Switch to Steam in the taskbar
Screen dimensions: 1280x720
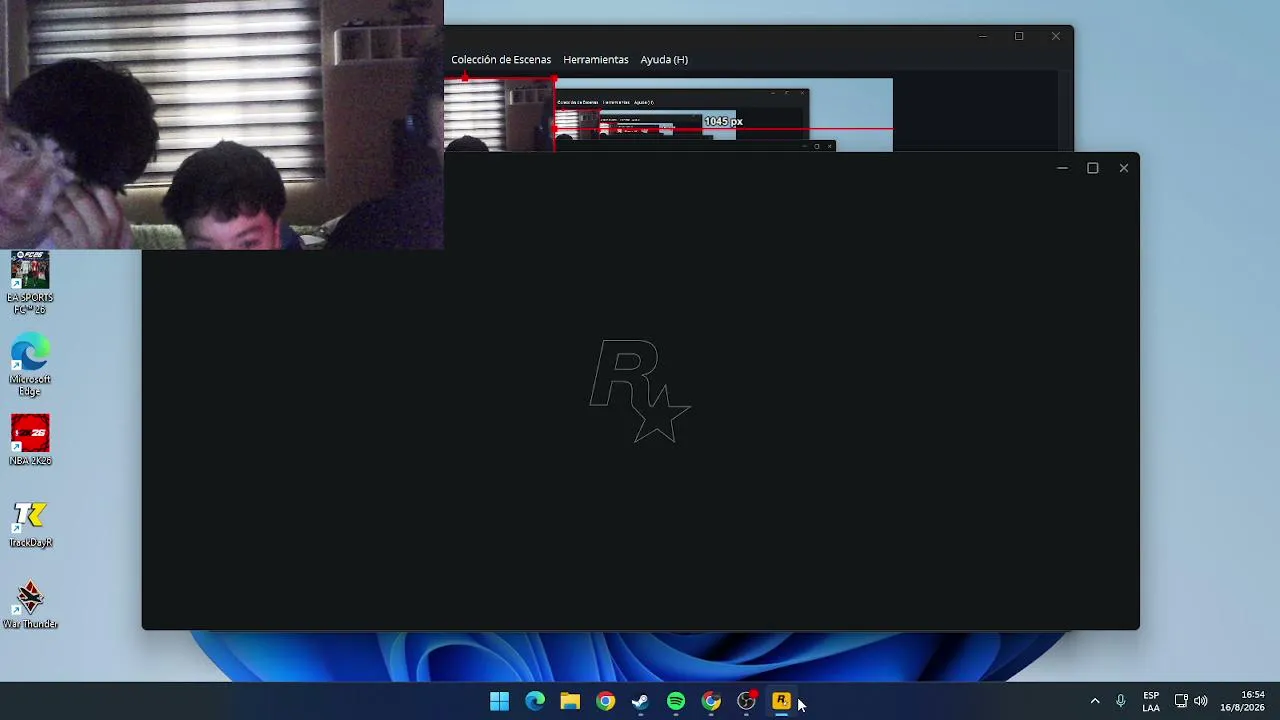pos(640,701)
